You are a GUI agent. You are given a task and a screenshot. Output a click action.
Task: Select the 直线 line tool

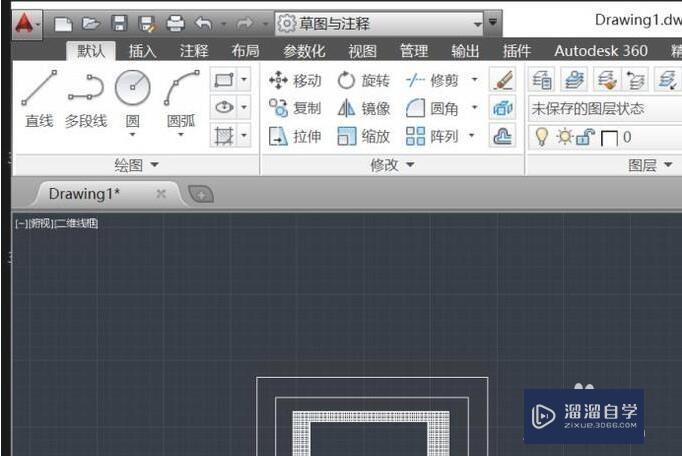39,98
